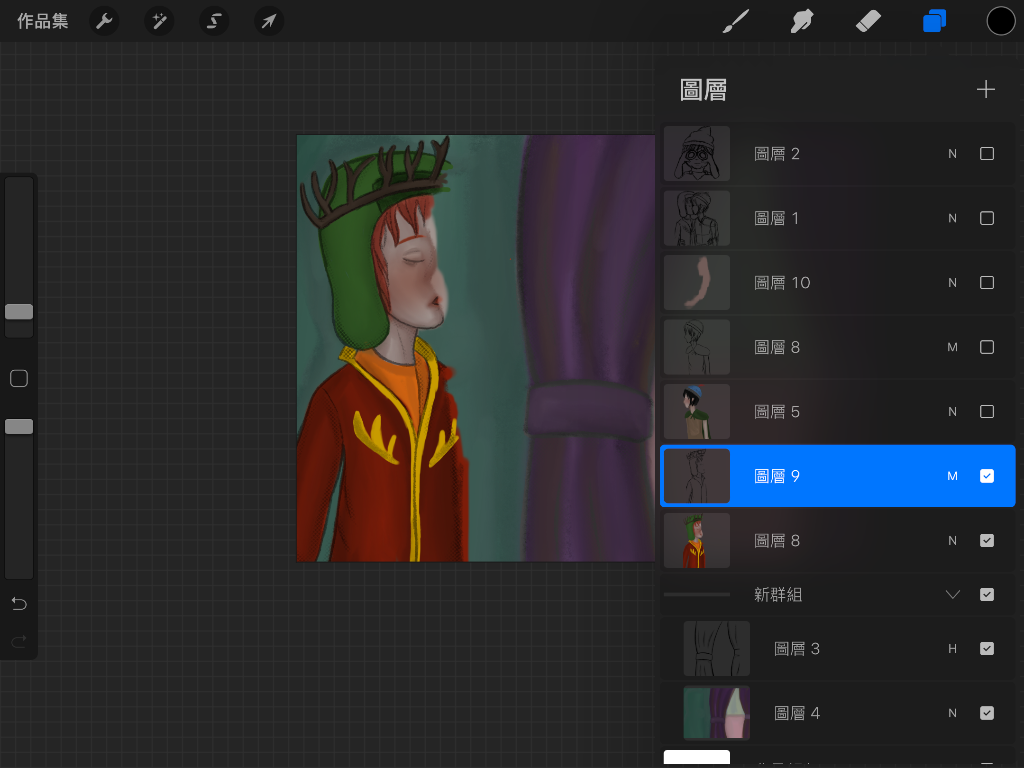Open the Adjustments magic wand menu
This screenshot has width=1024, height=768.
[x=159, y=22]
